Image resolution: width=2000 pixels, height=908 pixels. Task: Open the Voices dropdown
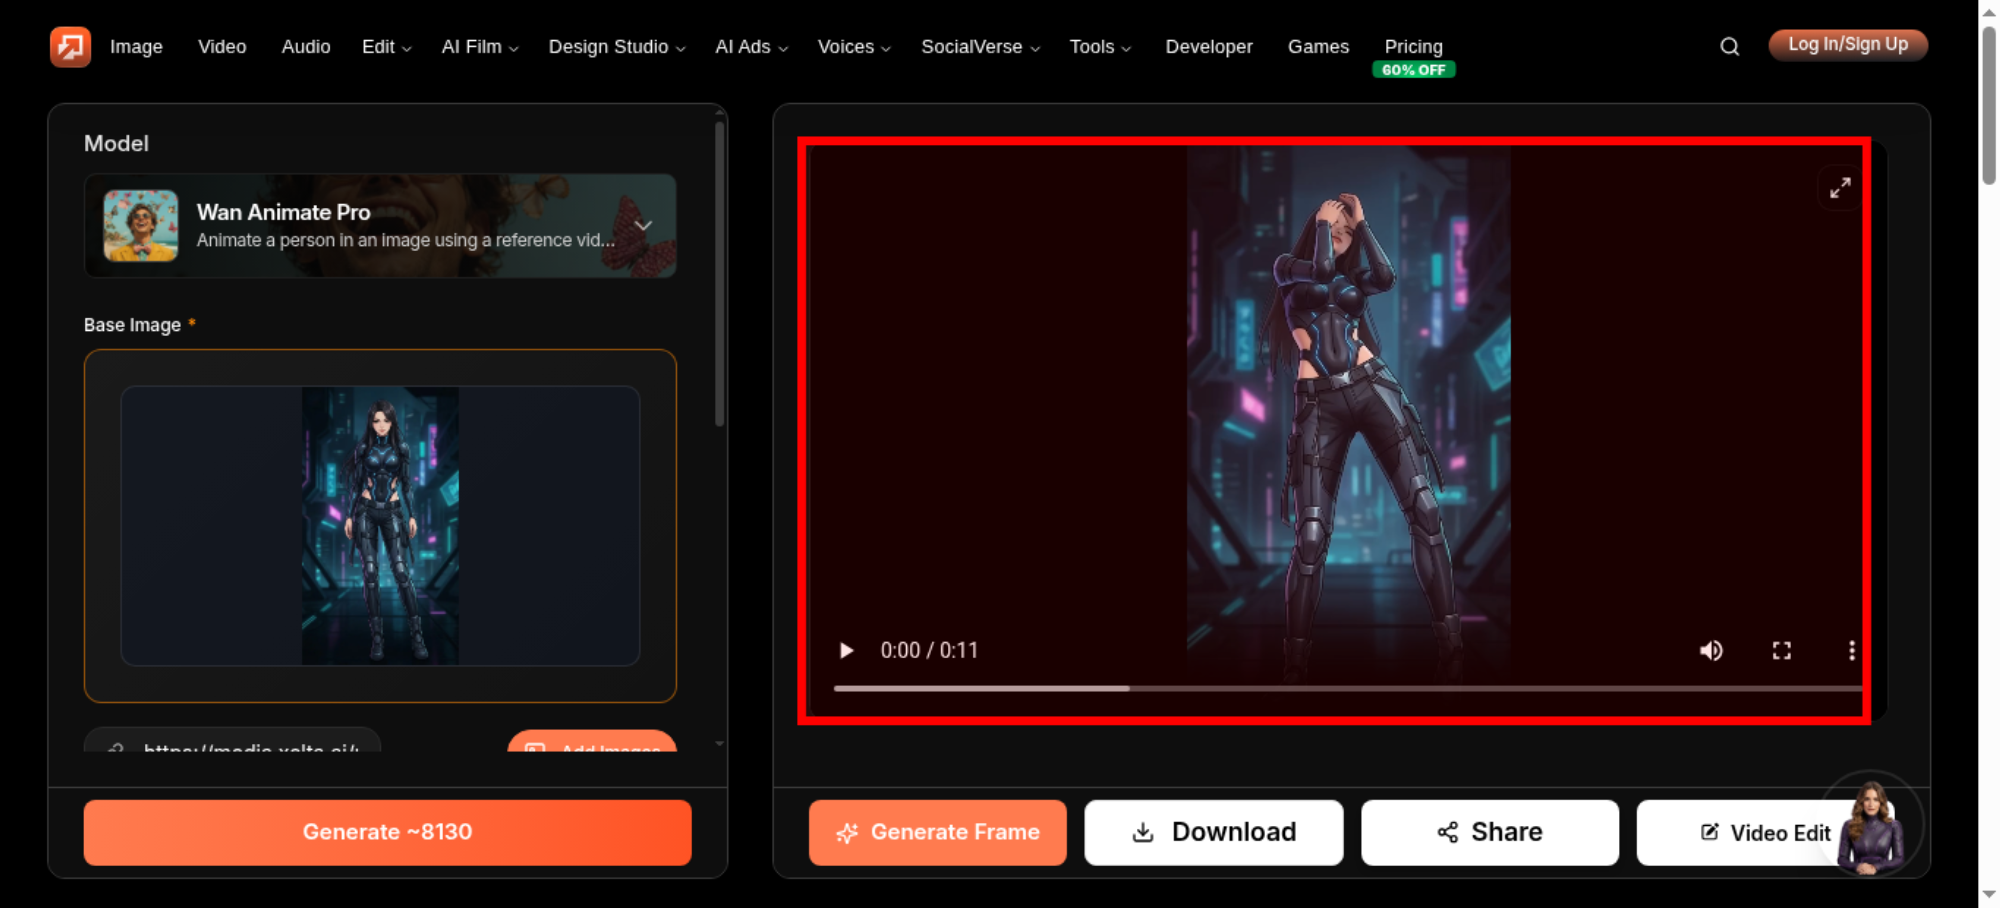point(853,46)
